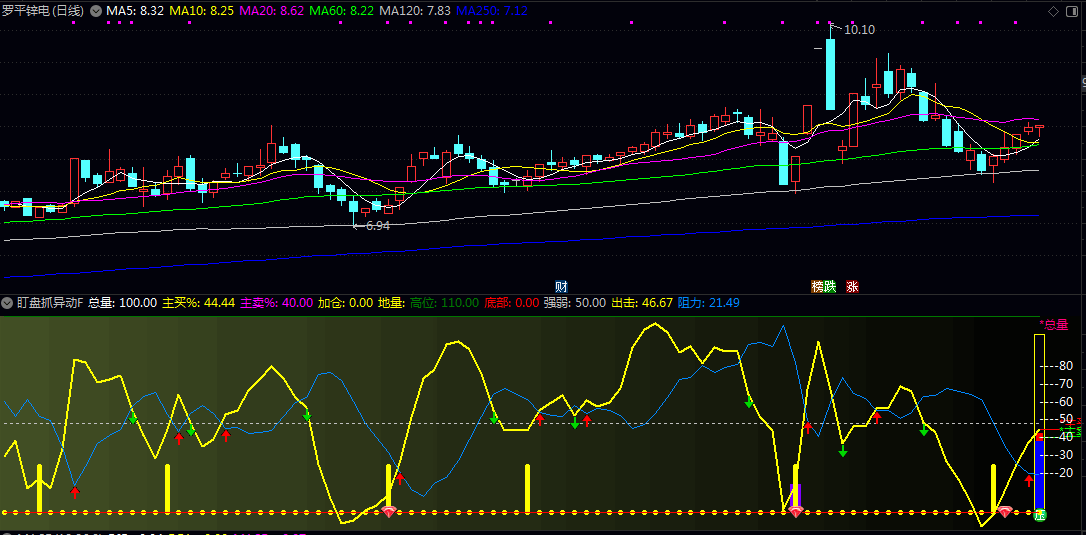Expand the dropdown next to 罗平锌电 (日线)
Viewport: 1086px width, 535px height.
tap(96, 11)
